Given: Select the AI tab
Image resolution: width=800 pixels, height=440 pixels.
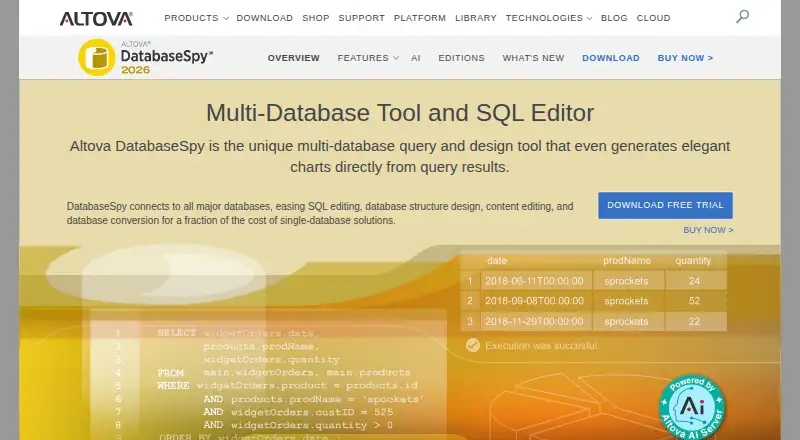Looking at the screenshot, I should point(416,58).
